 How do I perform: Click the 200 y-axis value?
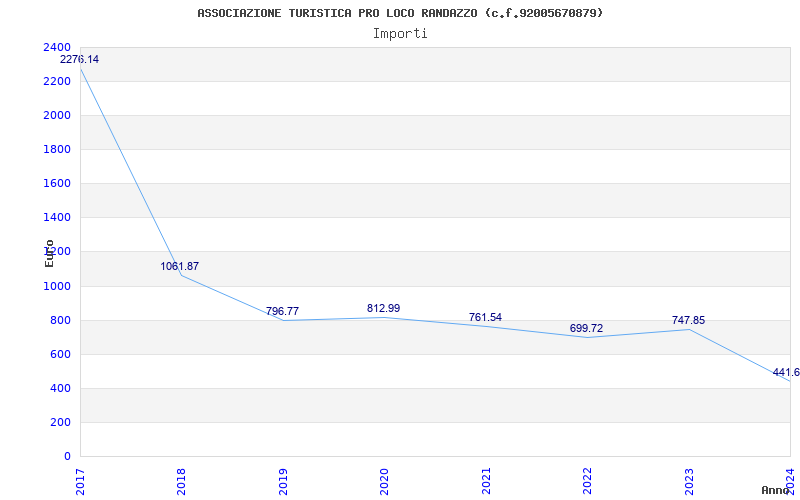point(60,422)
